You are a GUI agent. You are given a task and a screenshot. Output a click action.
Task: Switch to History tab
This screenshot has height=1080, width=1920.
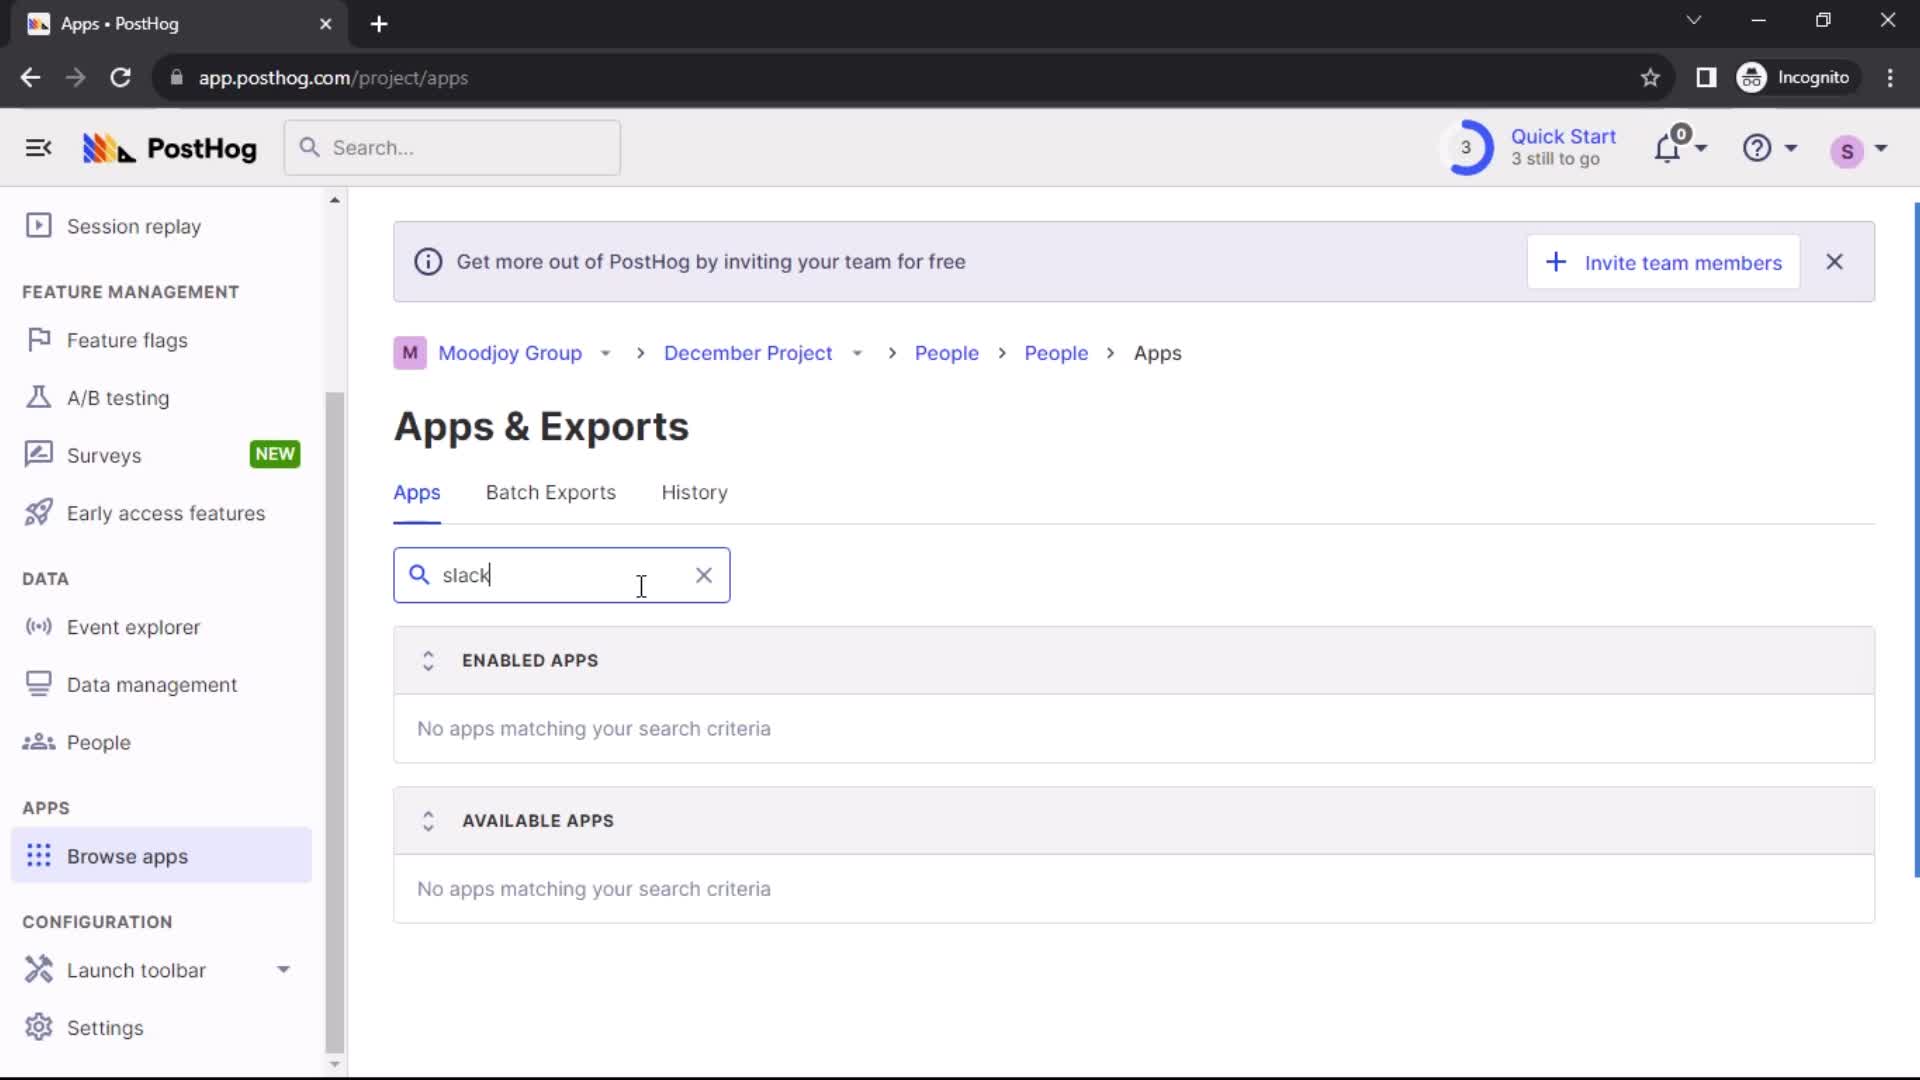click(695, 492)
